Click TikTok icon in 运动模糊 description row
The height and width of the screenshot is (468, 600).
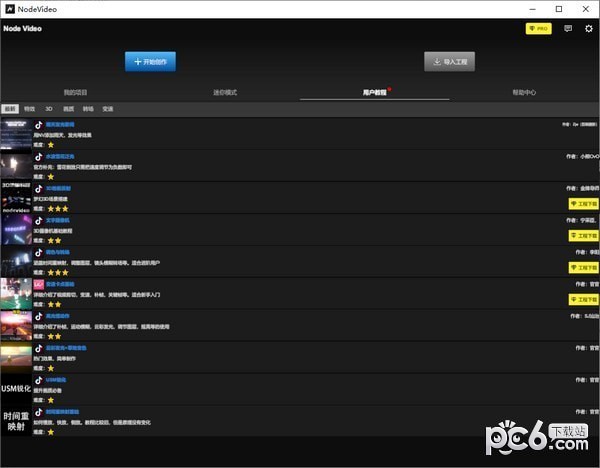[39, 316]
